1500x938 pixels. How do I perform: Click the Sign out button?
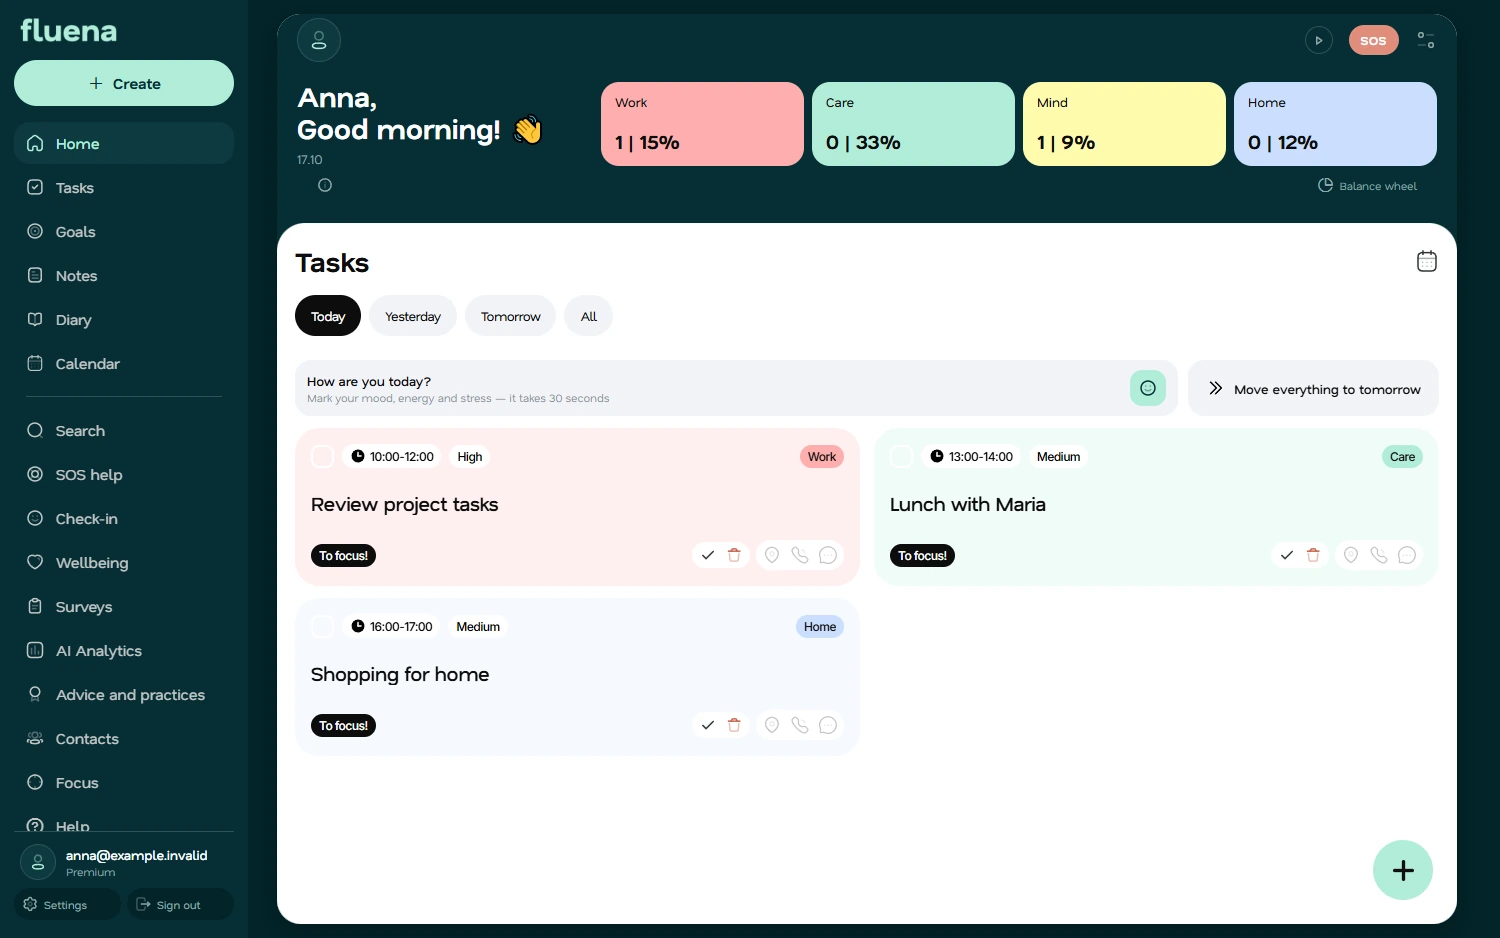pyautogui.click(x=180, y=904)
